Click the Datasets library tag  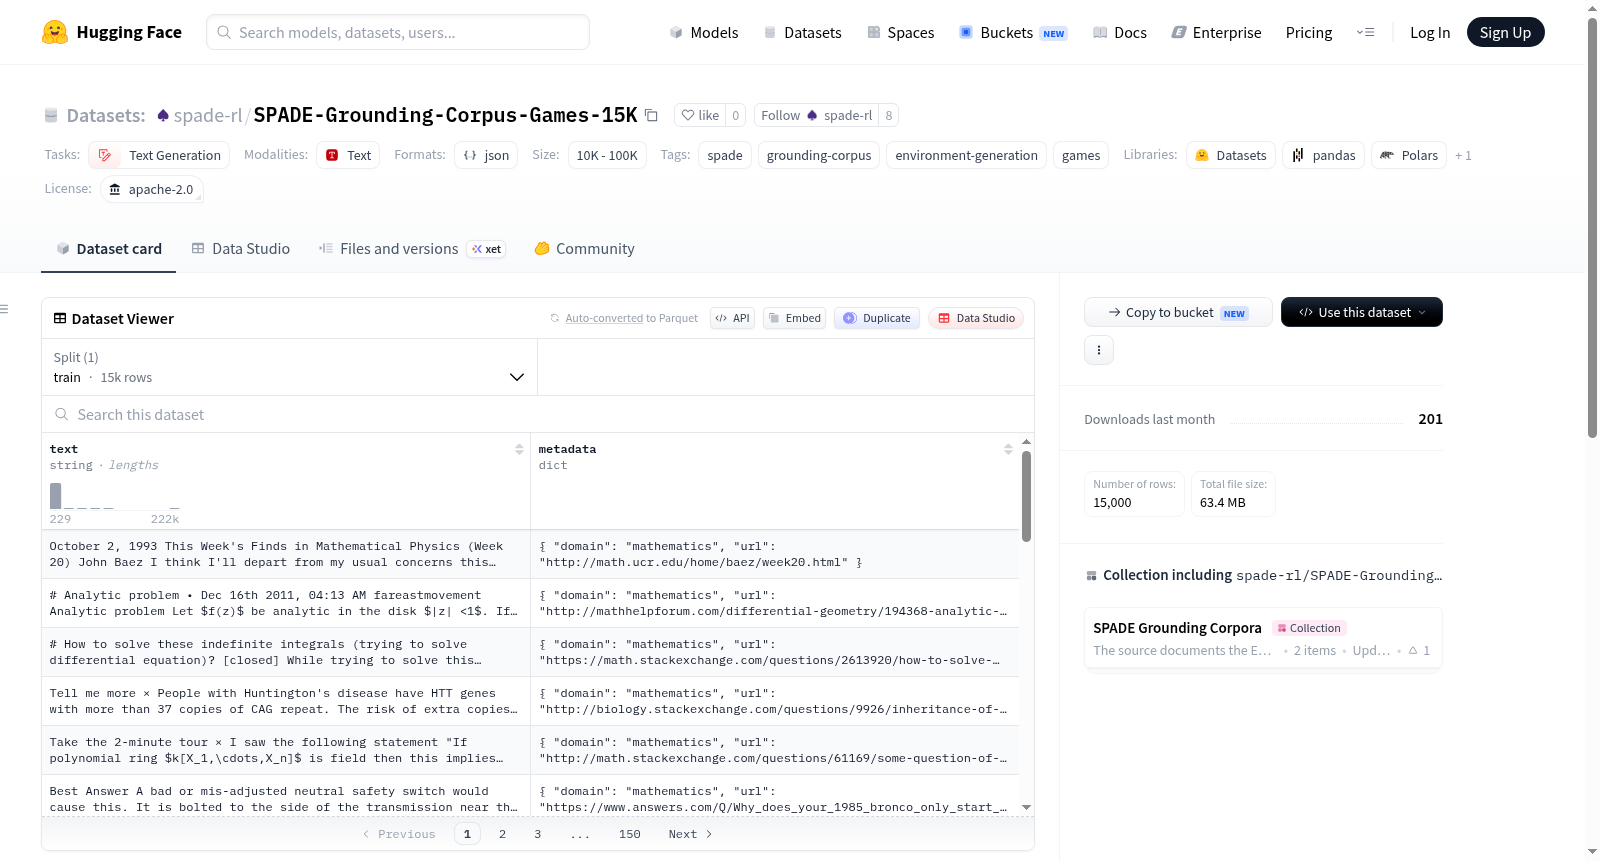(1231, 155)
